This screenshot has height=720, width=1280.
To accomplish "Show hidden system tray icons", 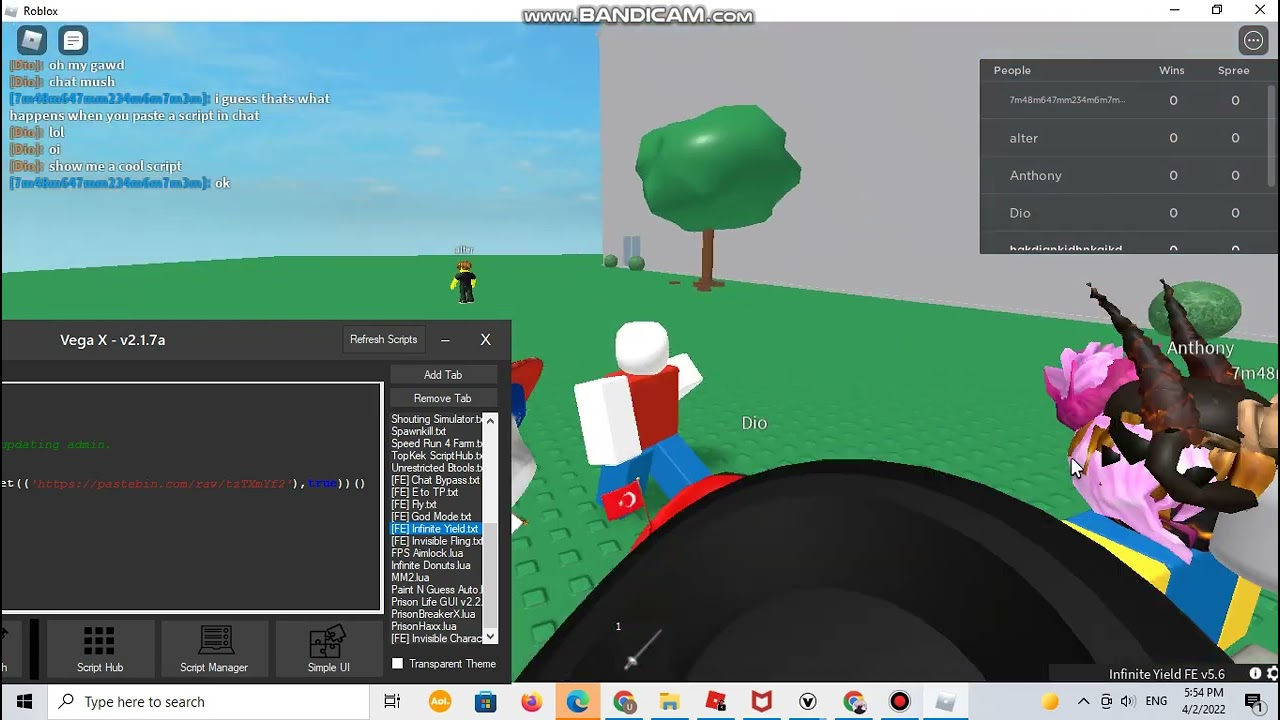I will (x=1083, y=702).
